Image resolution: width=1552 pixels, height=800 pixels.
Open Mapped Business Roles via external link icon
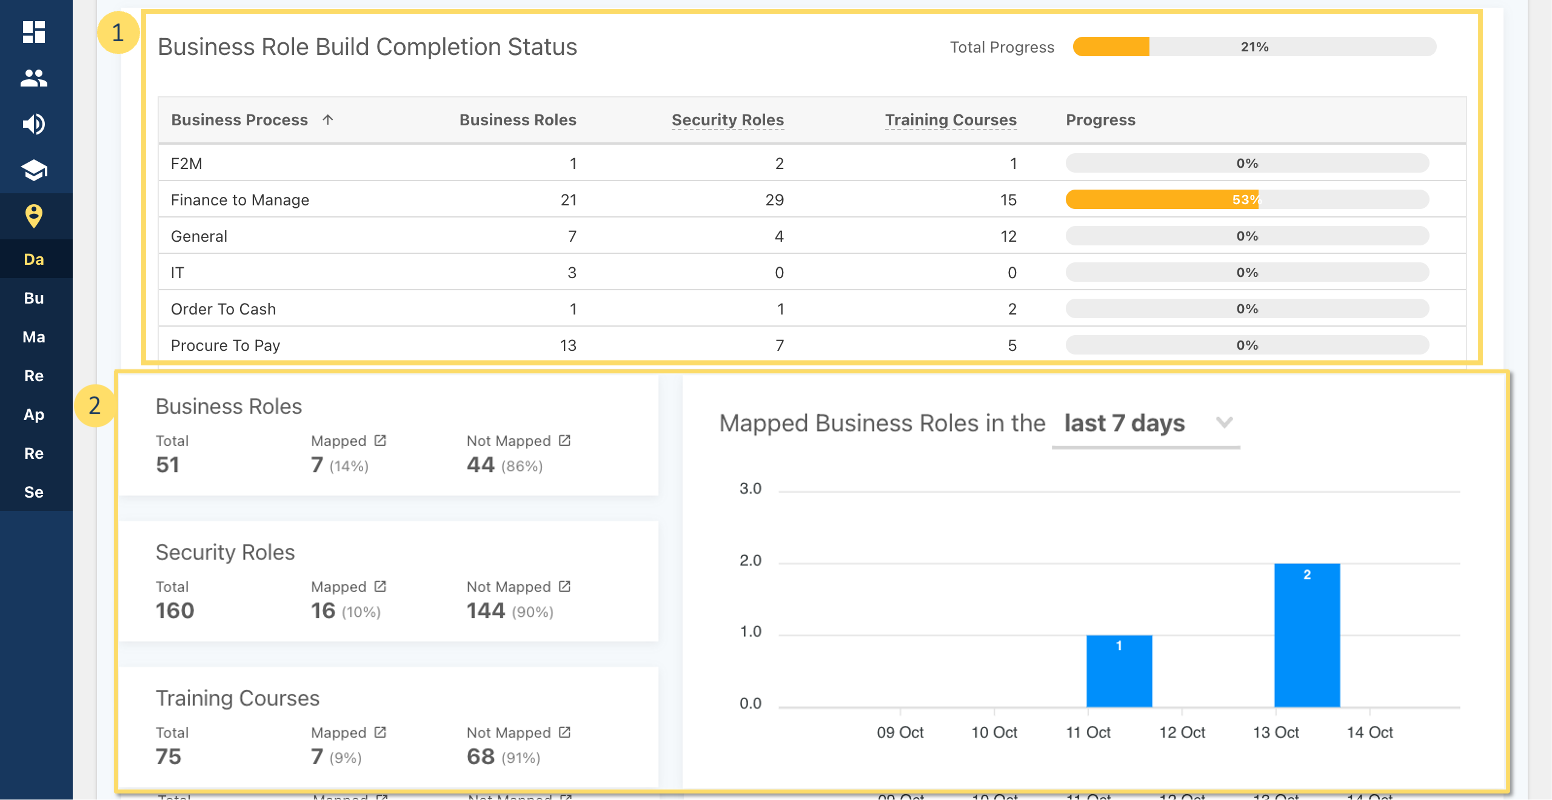379,440
